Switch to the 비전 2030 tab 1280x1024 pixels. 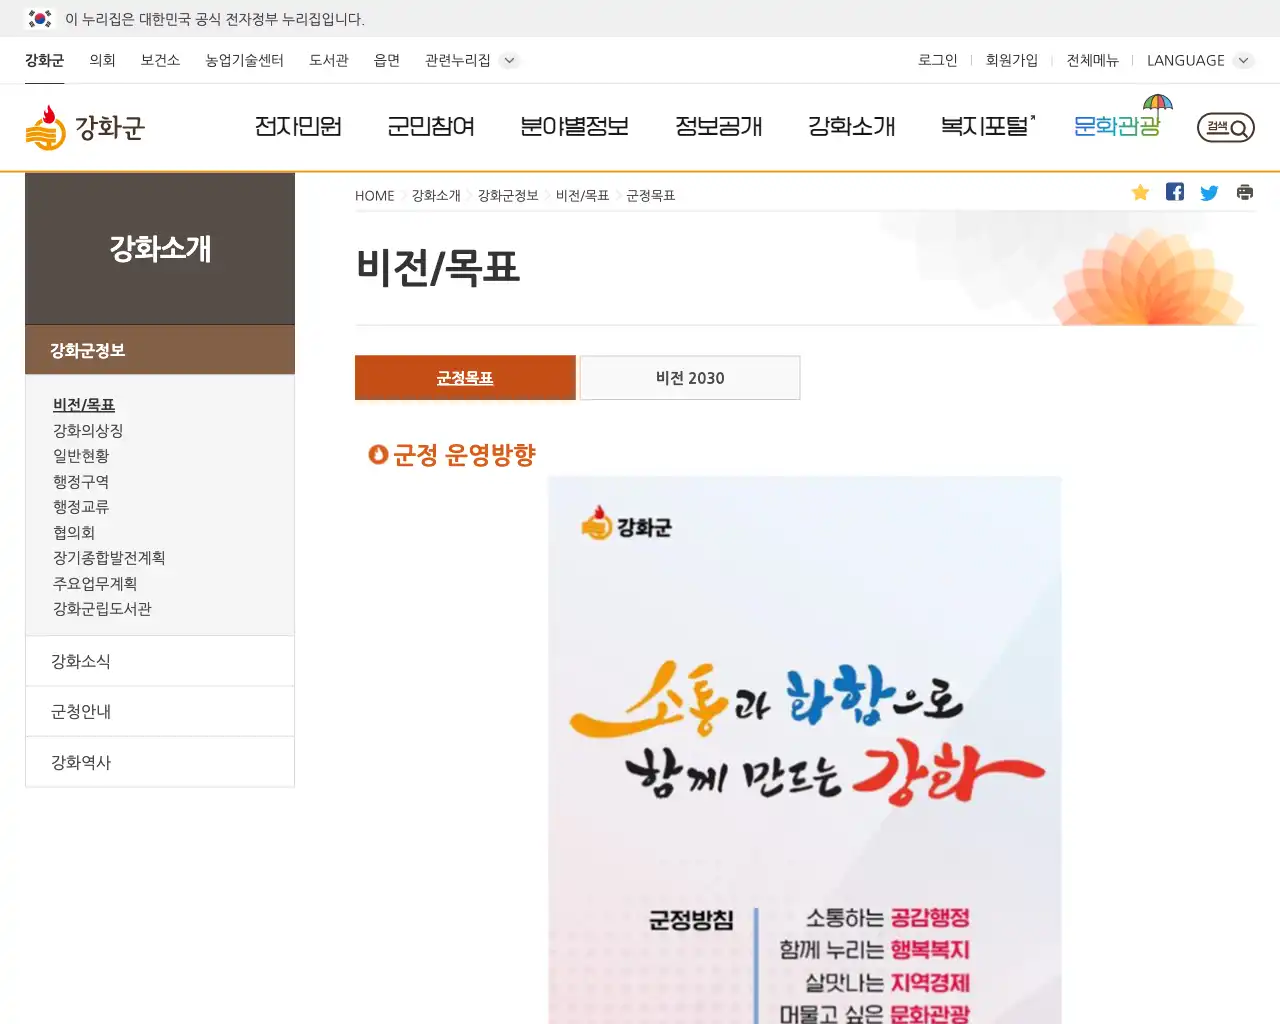[689, 378]
